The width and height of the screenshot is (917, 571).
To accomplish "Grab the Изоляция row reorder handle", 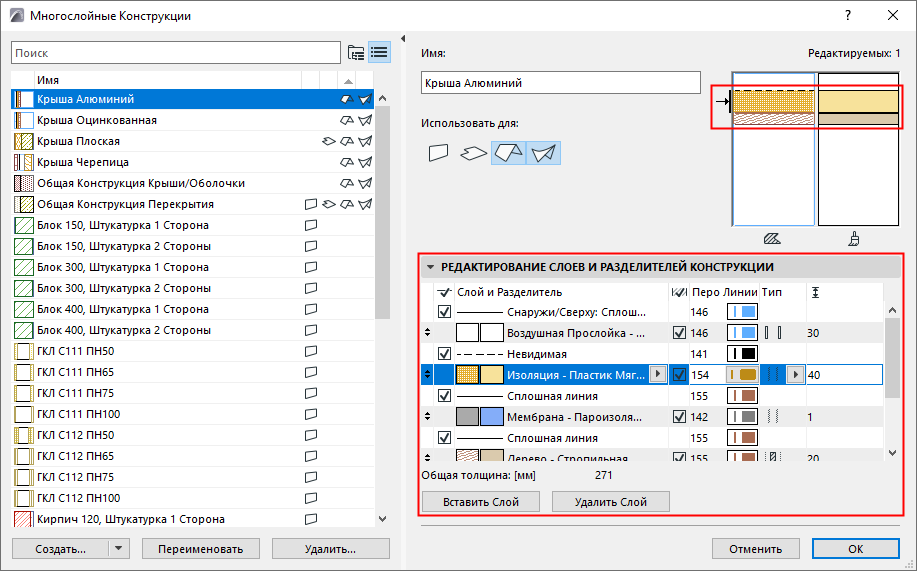I will point(428,375).
